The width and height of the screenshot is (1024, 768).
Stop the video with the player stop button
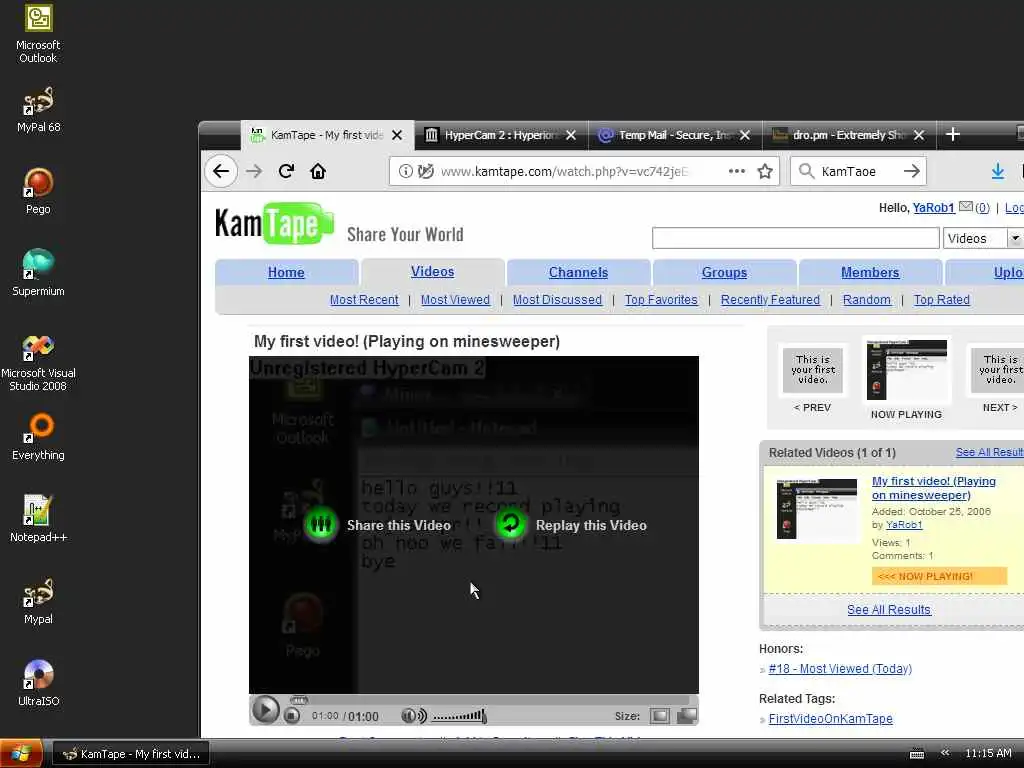point(292,716)
